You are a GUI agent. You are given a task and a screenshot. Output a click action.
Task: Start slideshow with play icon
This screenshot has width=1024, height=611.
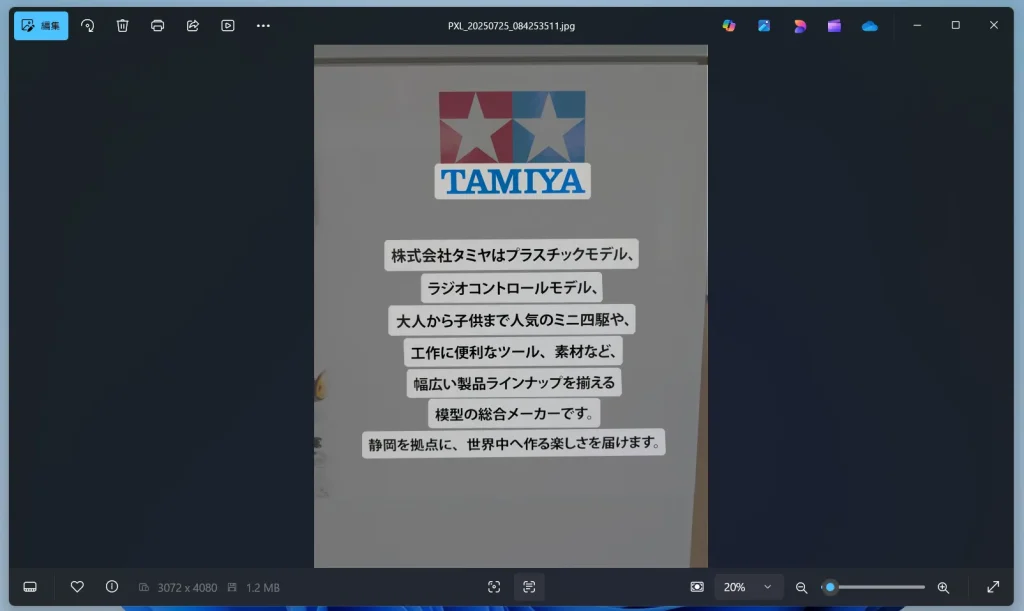[227, 25]
